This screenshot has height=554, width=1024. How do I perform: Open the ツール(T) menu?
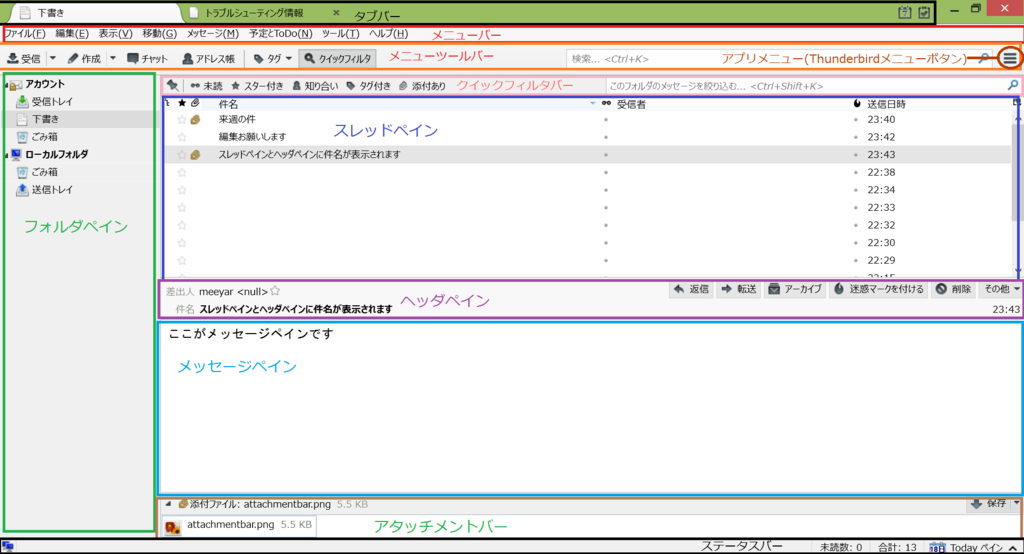coord(340,34)
